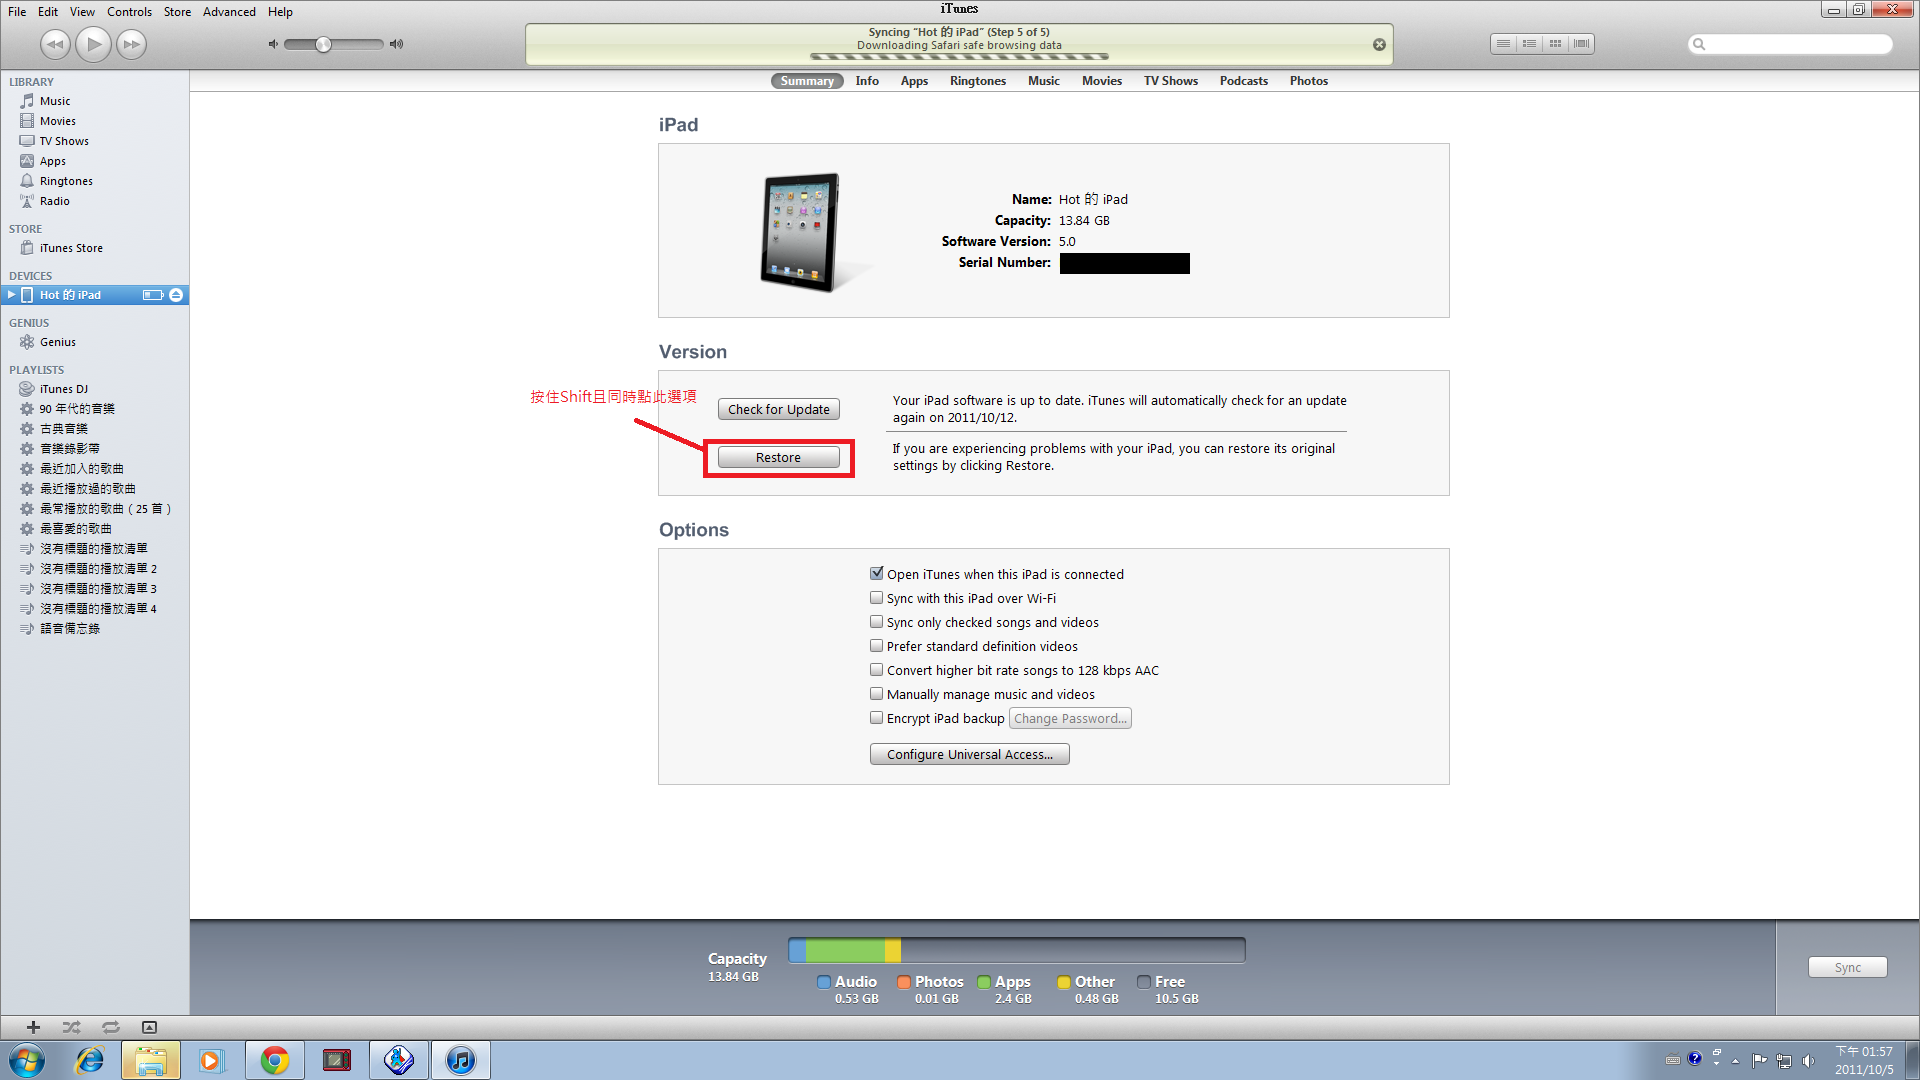
Task: Click the Sync button
Action: (1848, 967)
